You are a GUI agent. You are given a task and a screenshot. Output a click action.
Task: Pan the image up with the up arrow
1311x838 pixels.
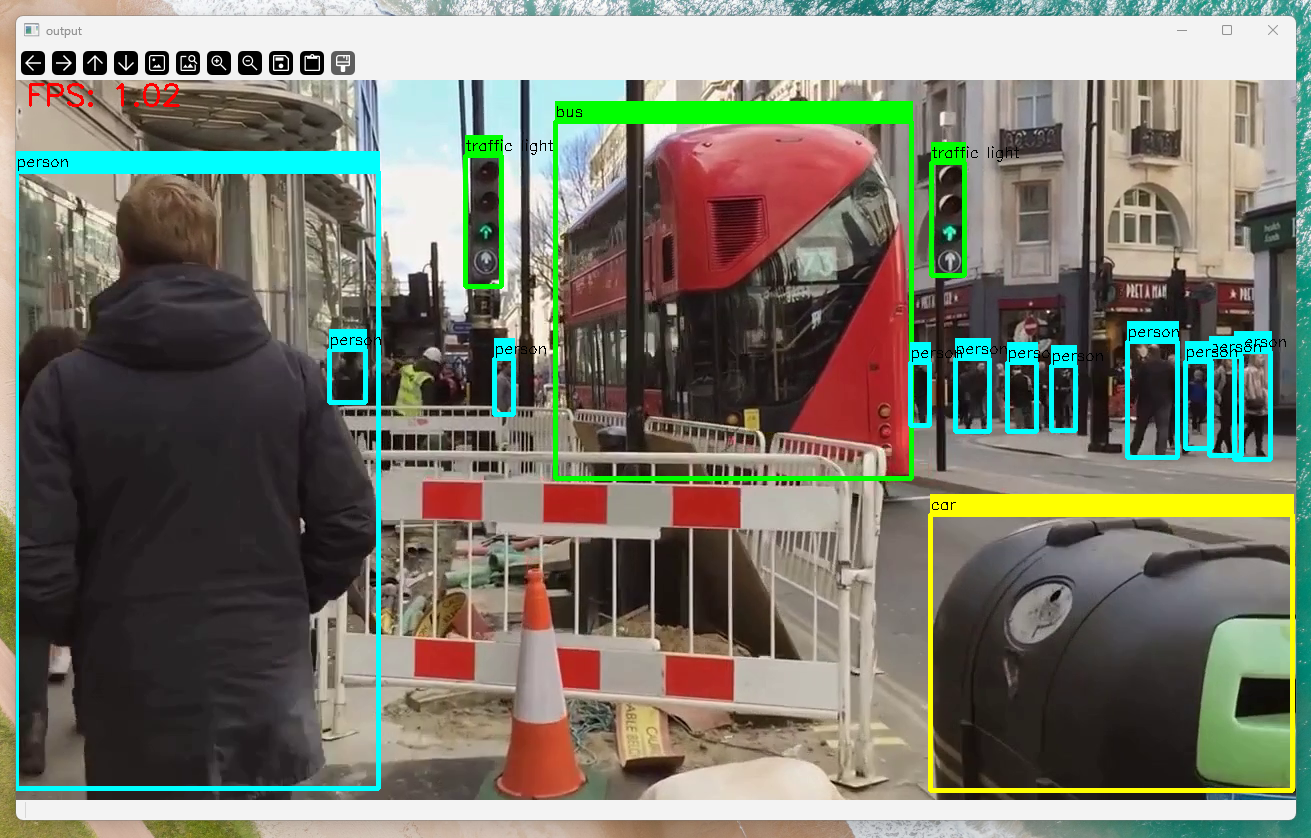[x=95, y=63]
